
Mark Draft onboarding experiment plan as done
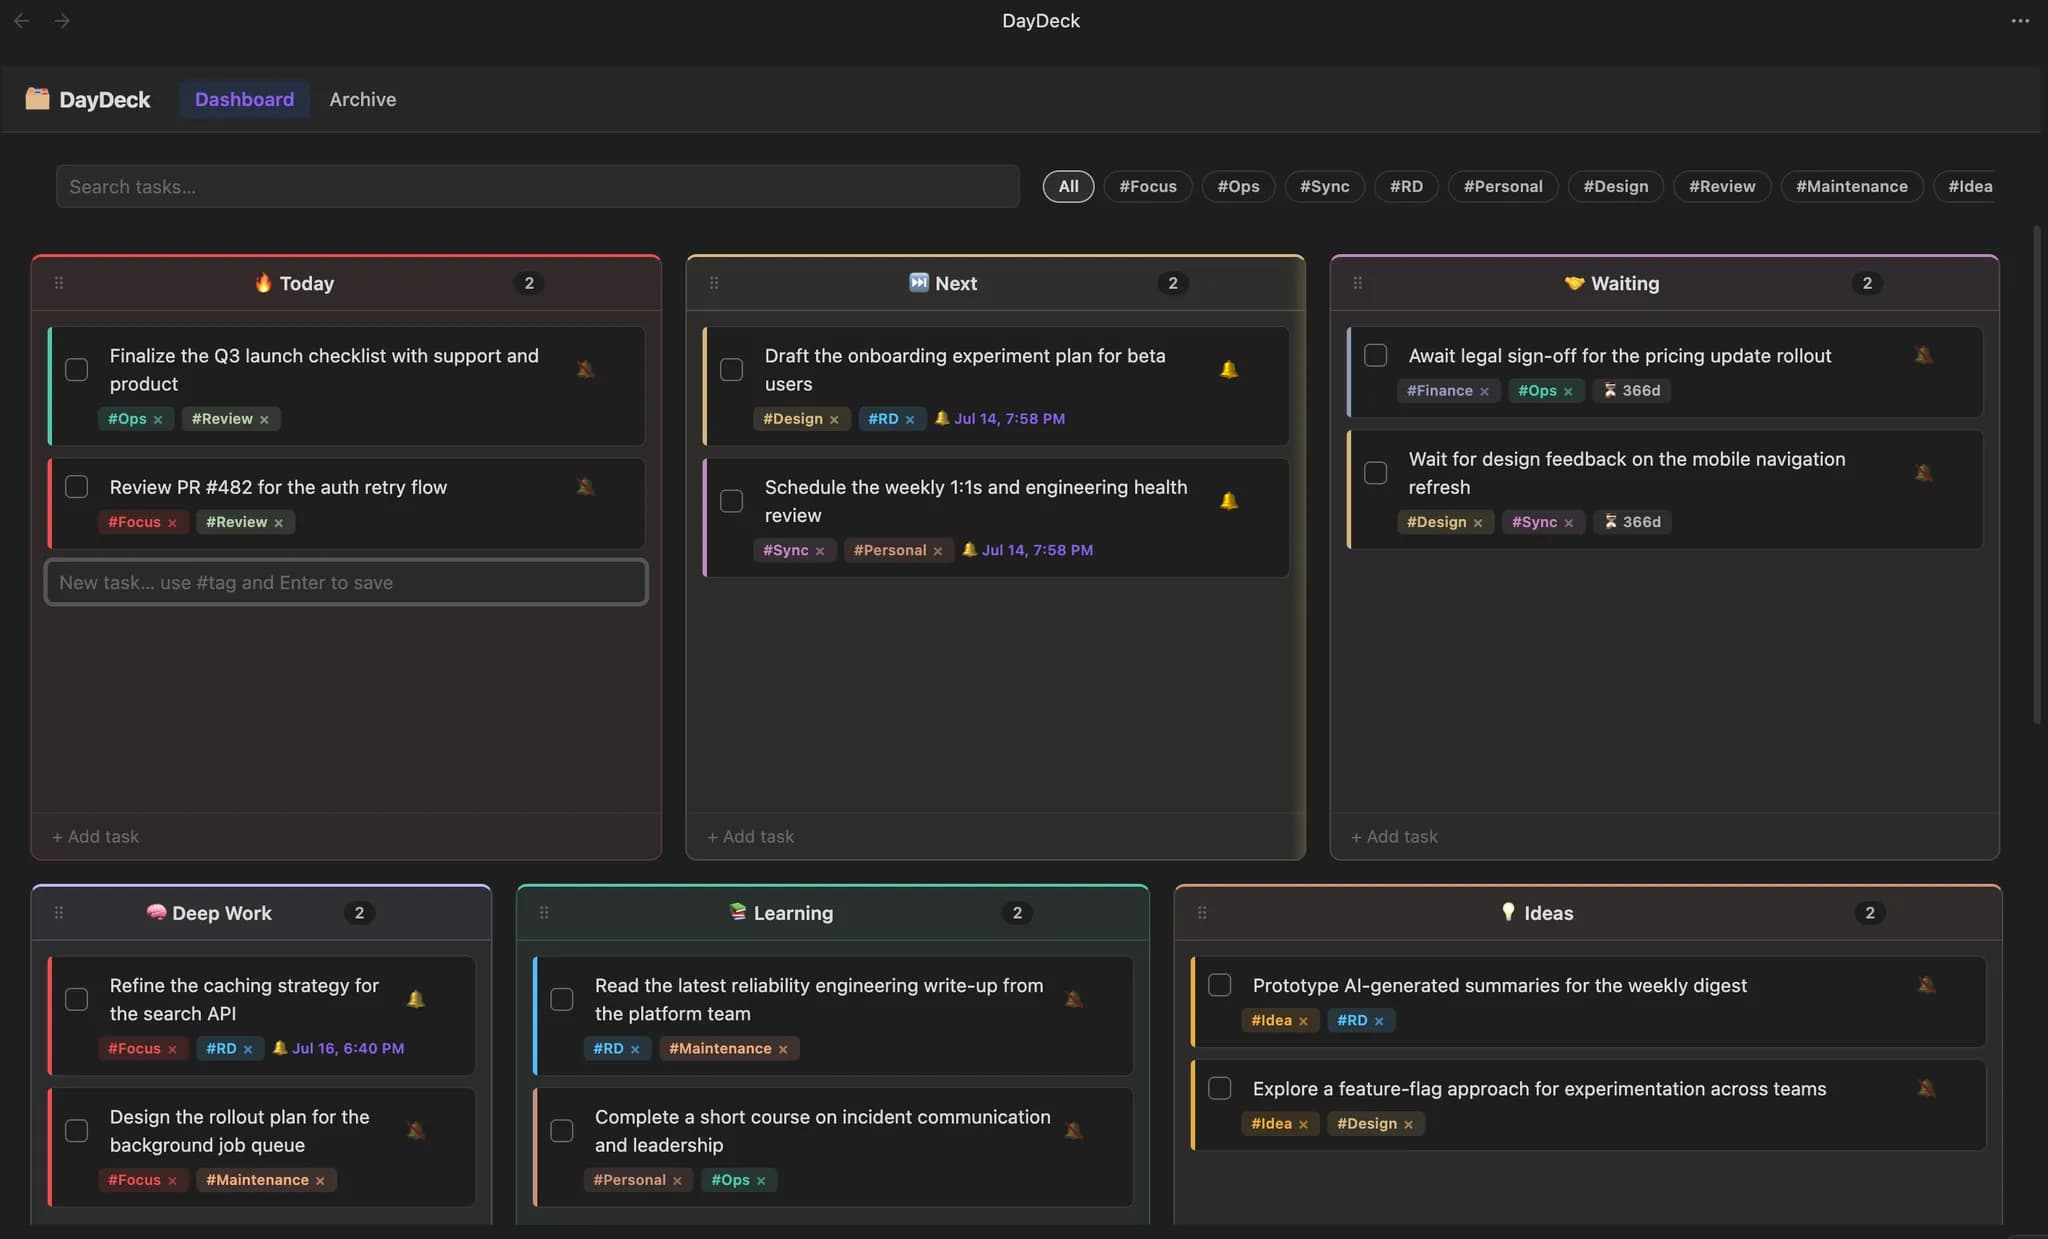732,369
